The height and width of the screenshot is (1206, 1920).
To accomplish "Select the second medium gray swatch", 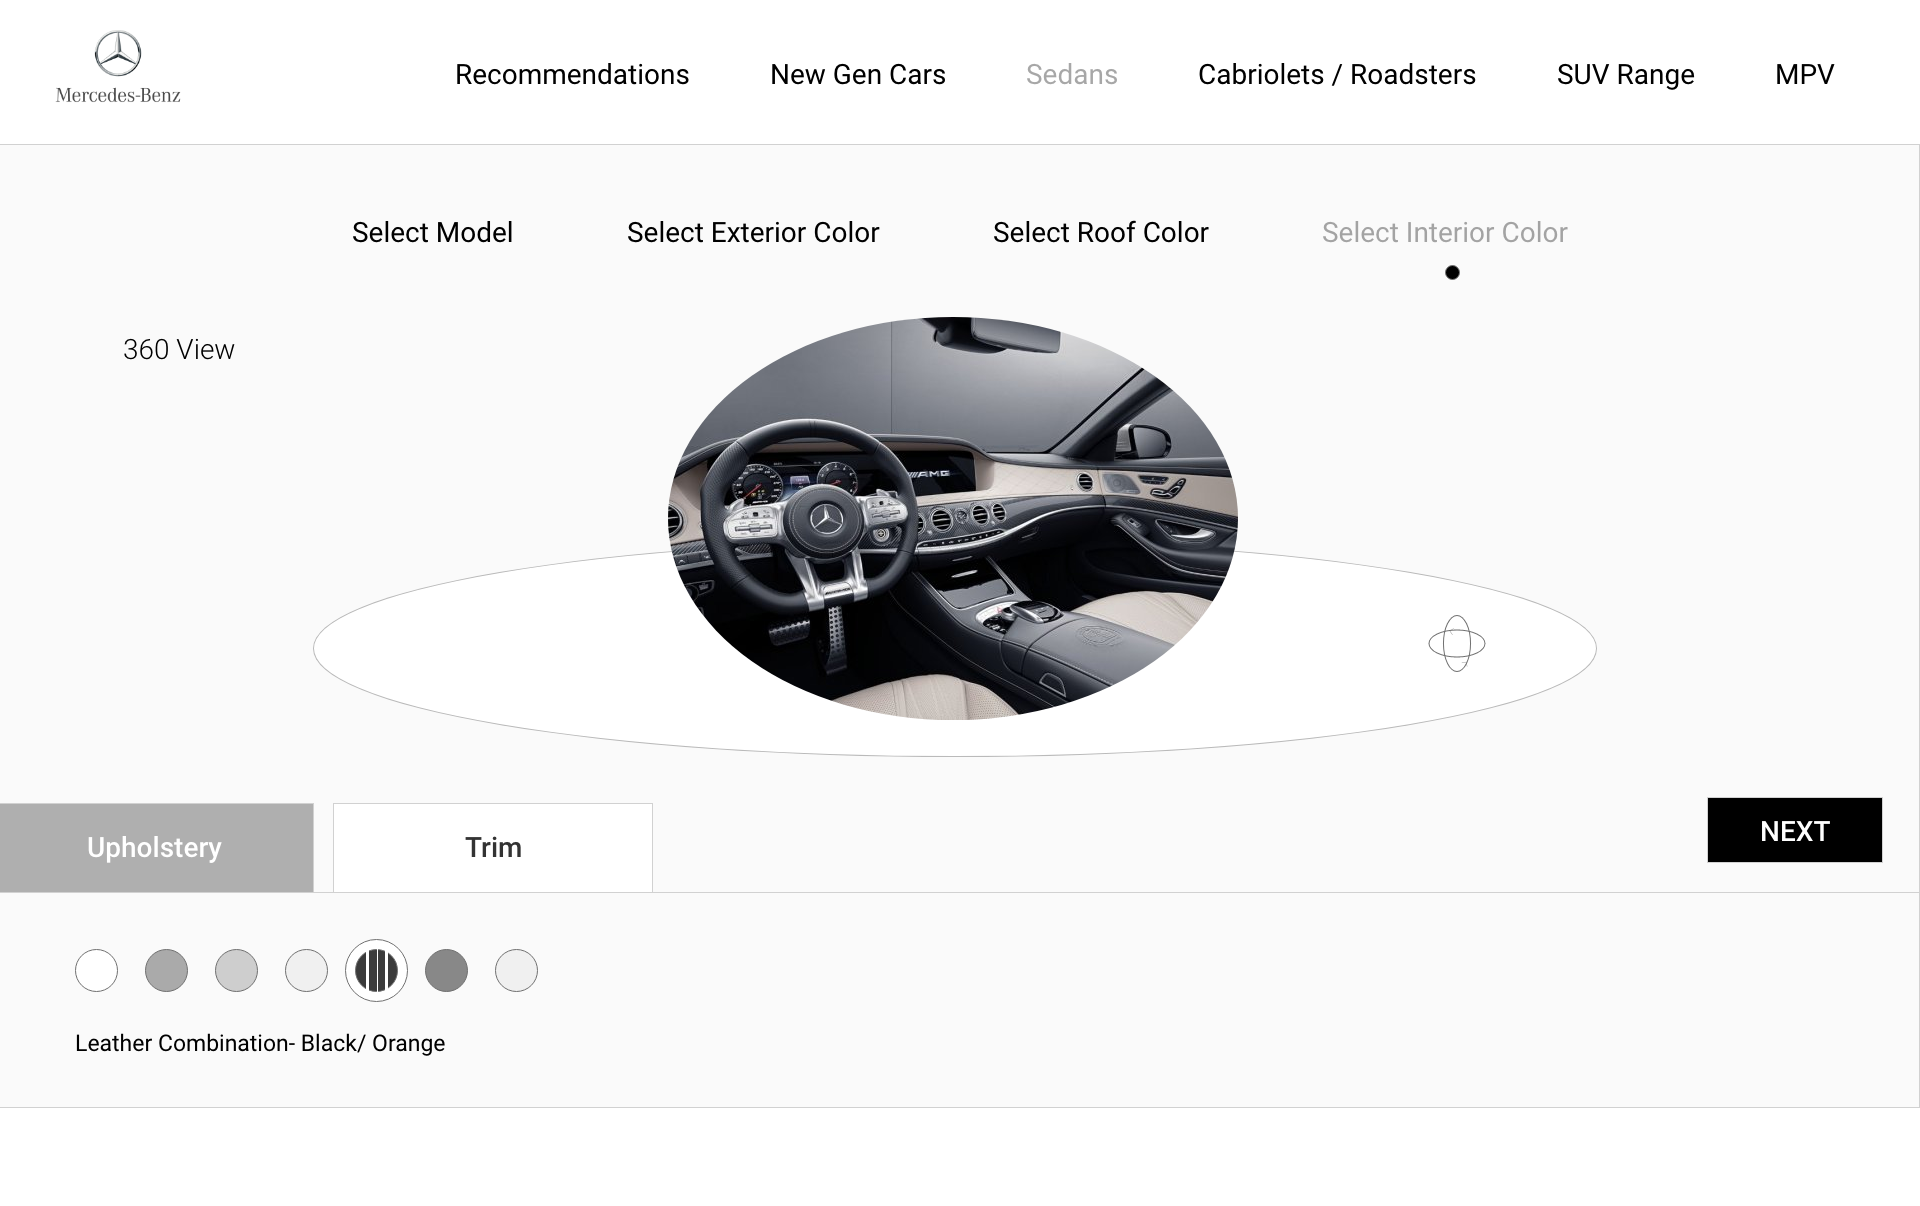I will (166, 970).
